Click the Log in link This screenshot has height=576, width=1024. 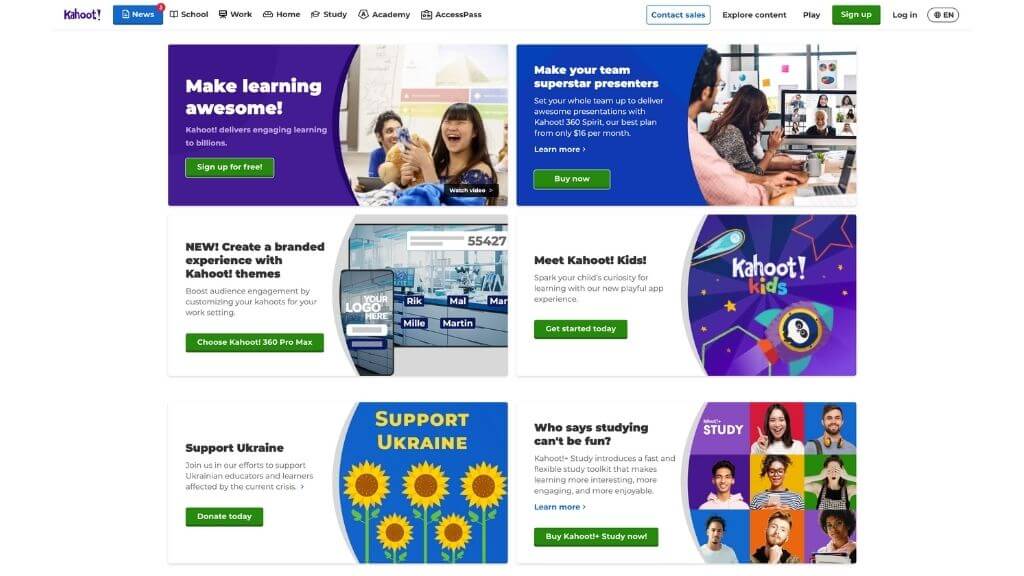[904, 14]
